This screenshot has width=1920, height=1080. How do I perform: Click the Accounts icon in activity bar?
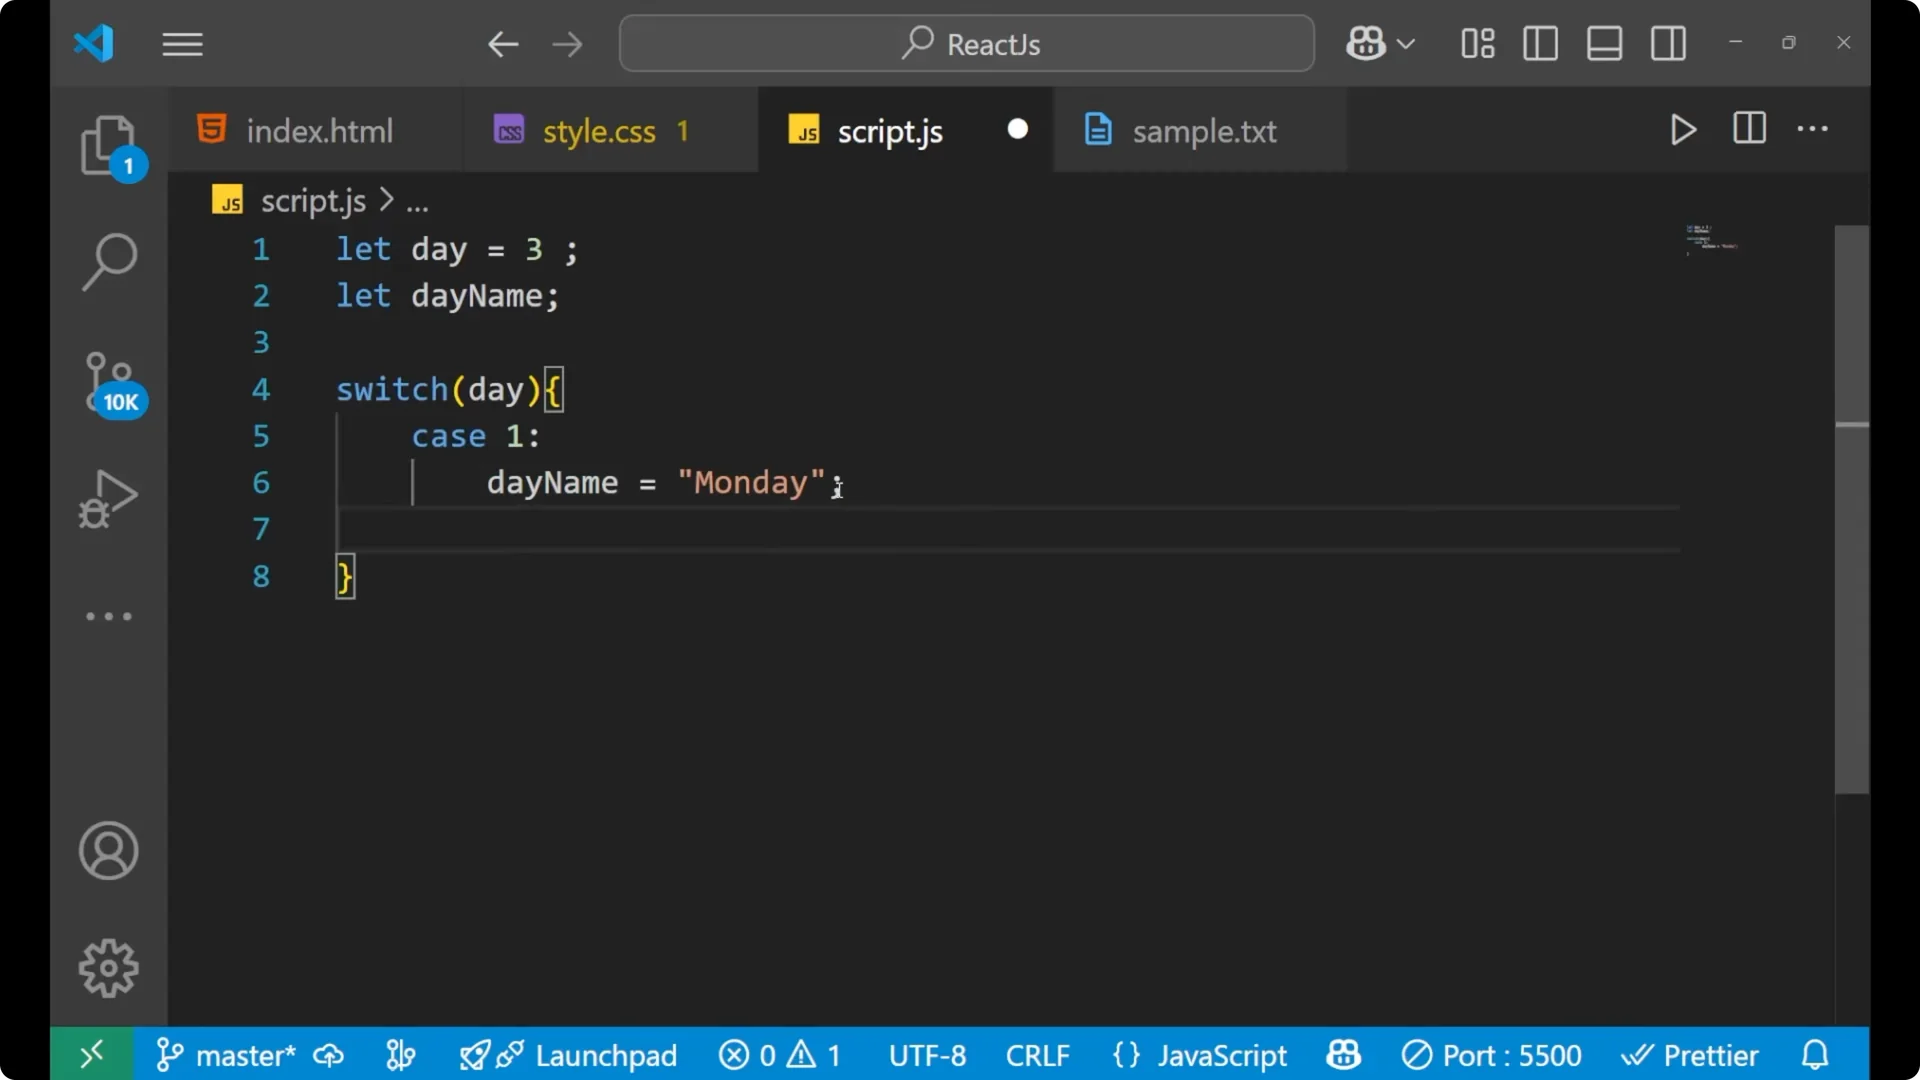(x=108, y=851)
